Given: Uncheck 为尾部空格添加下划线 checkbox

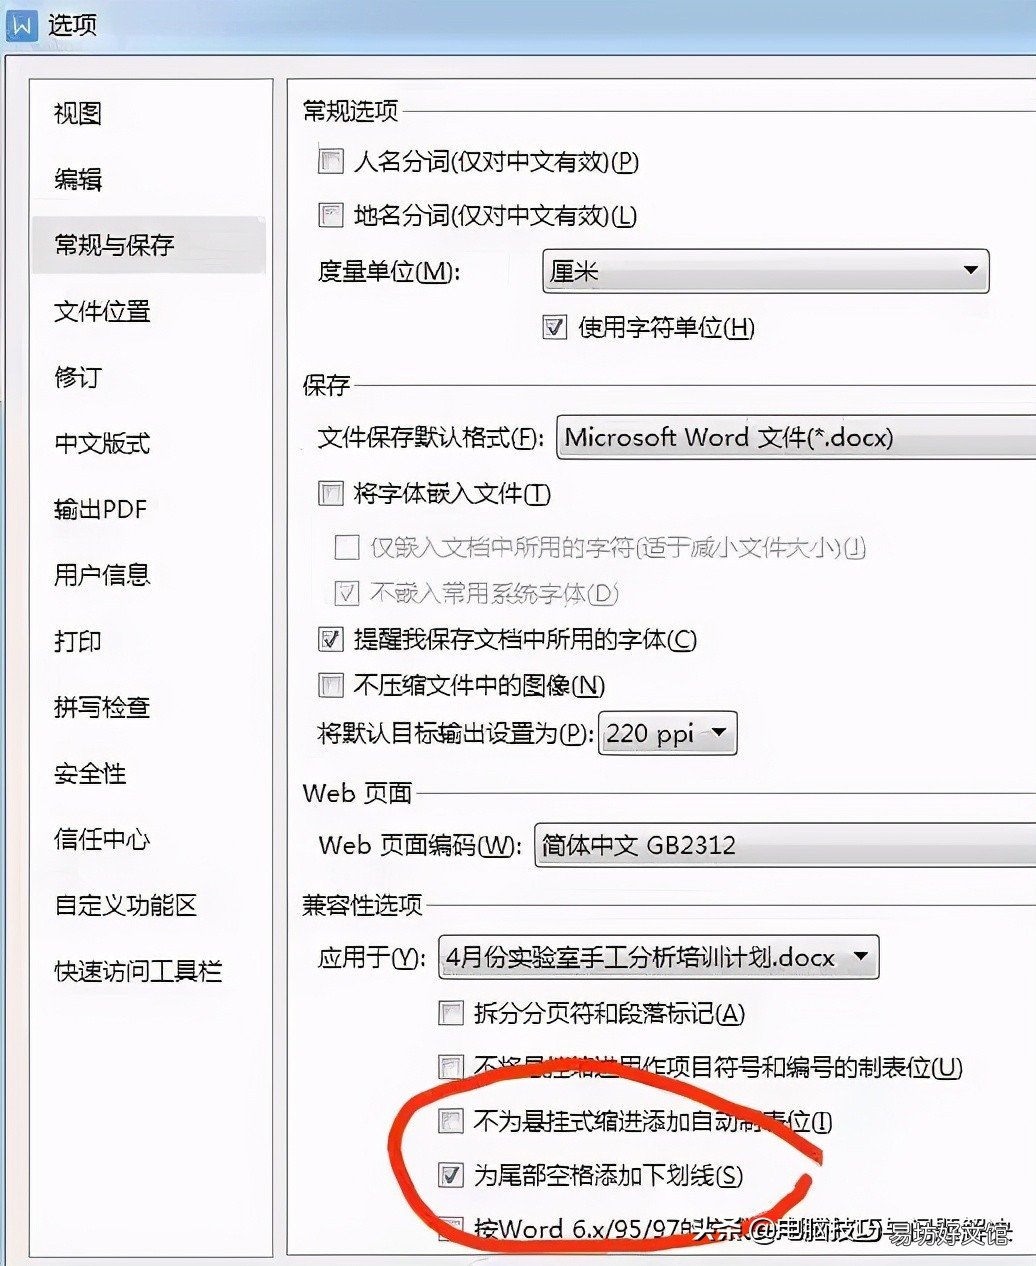Looking at the screenshot, I should 452,1175.
